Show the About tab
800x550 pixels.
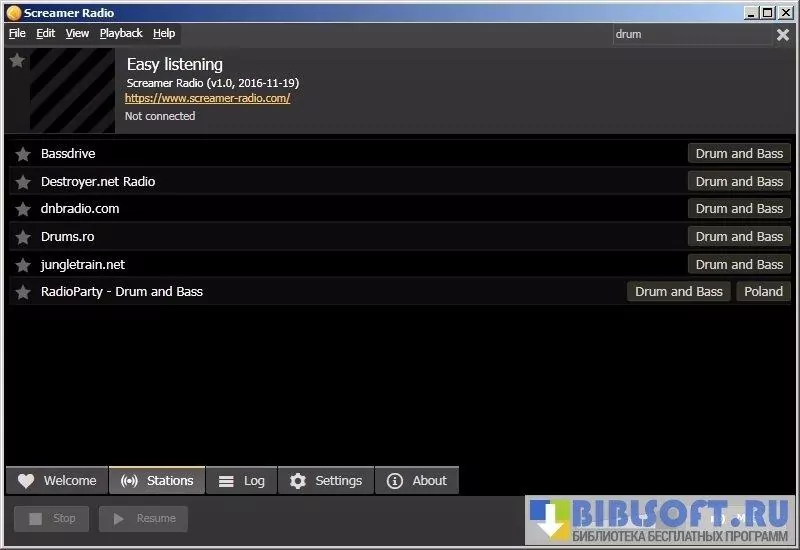coord(417,481)
